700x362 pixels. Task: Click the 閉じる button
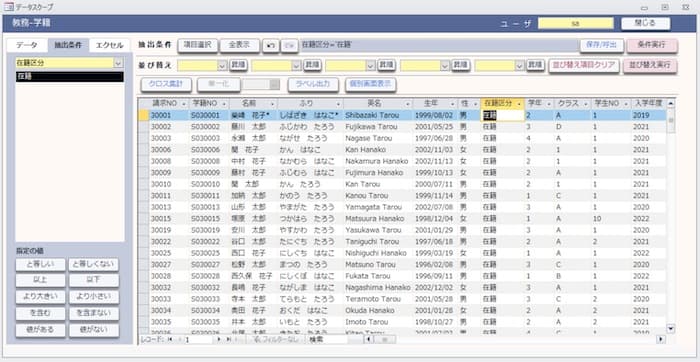(x=646, y=23)
